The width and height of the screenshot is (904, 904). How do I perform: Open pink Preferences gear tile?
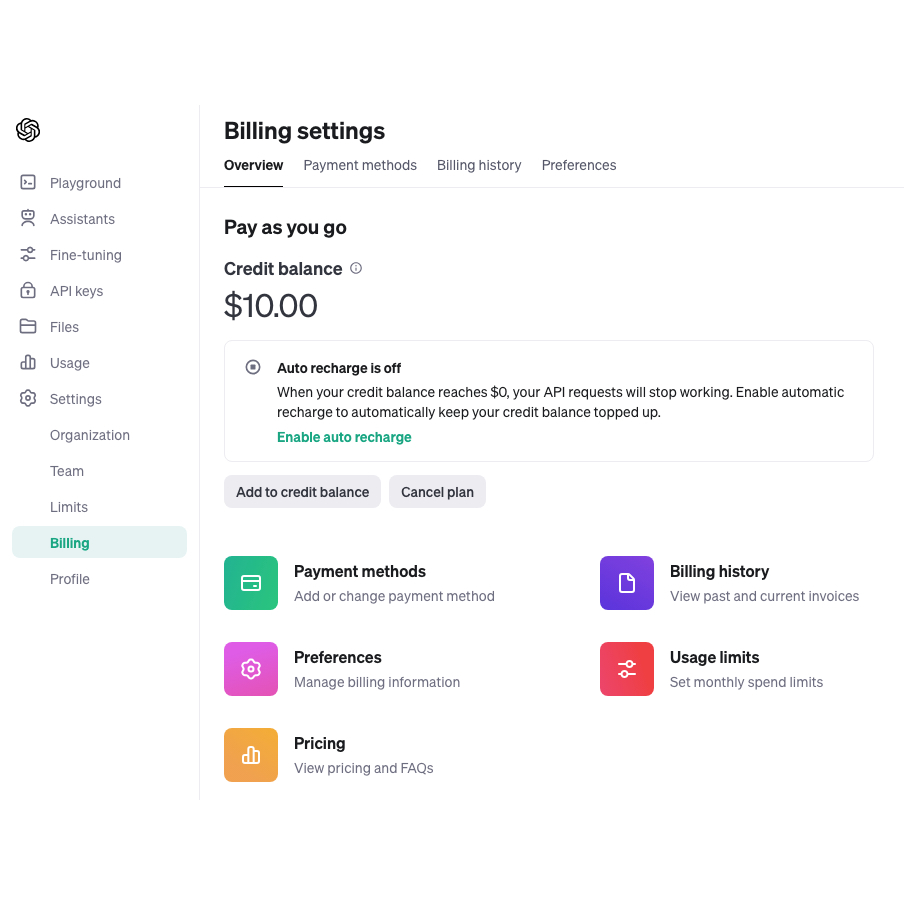[251, 669]
